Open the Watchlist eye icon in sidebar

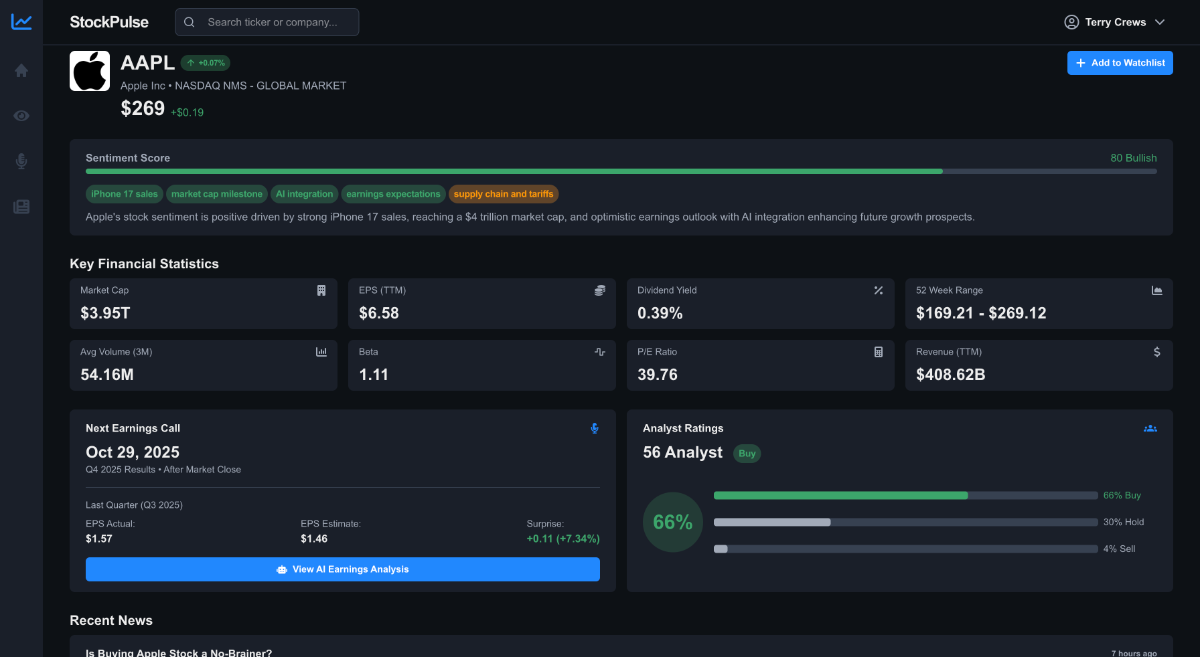pyautogui.click(x=21, y=116)
